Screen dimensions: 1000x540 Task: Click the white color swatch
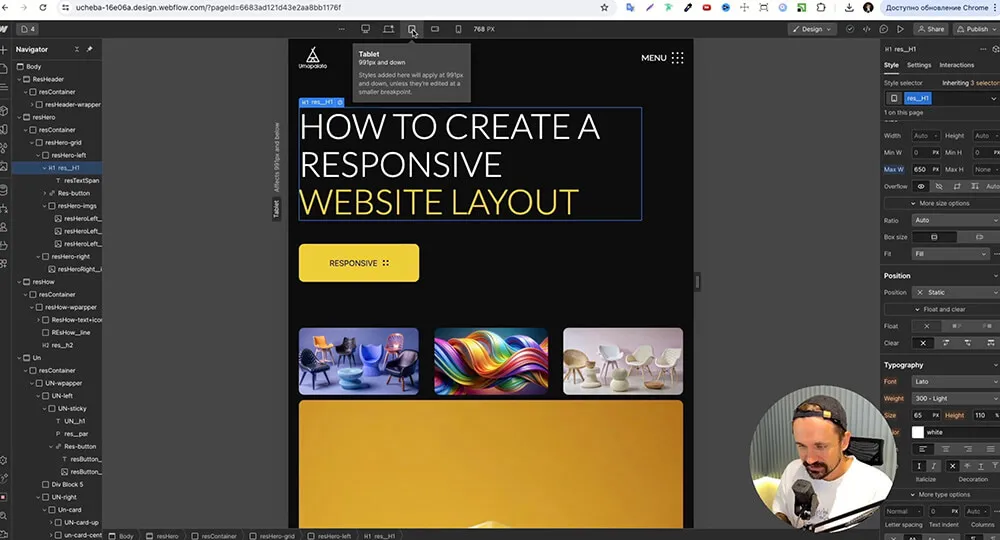pyautogui.click(x=917, y=432)
